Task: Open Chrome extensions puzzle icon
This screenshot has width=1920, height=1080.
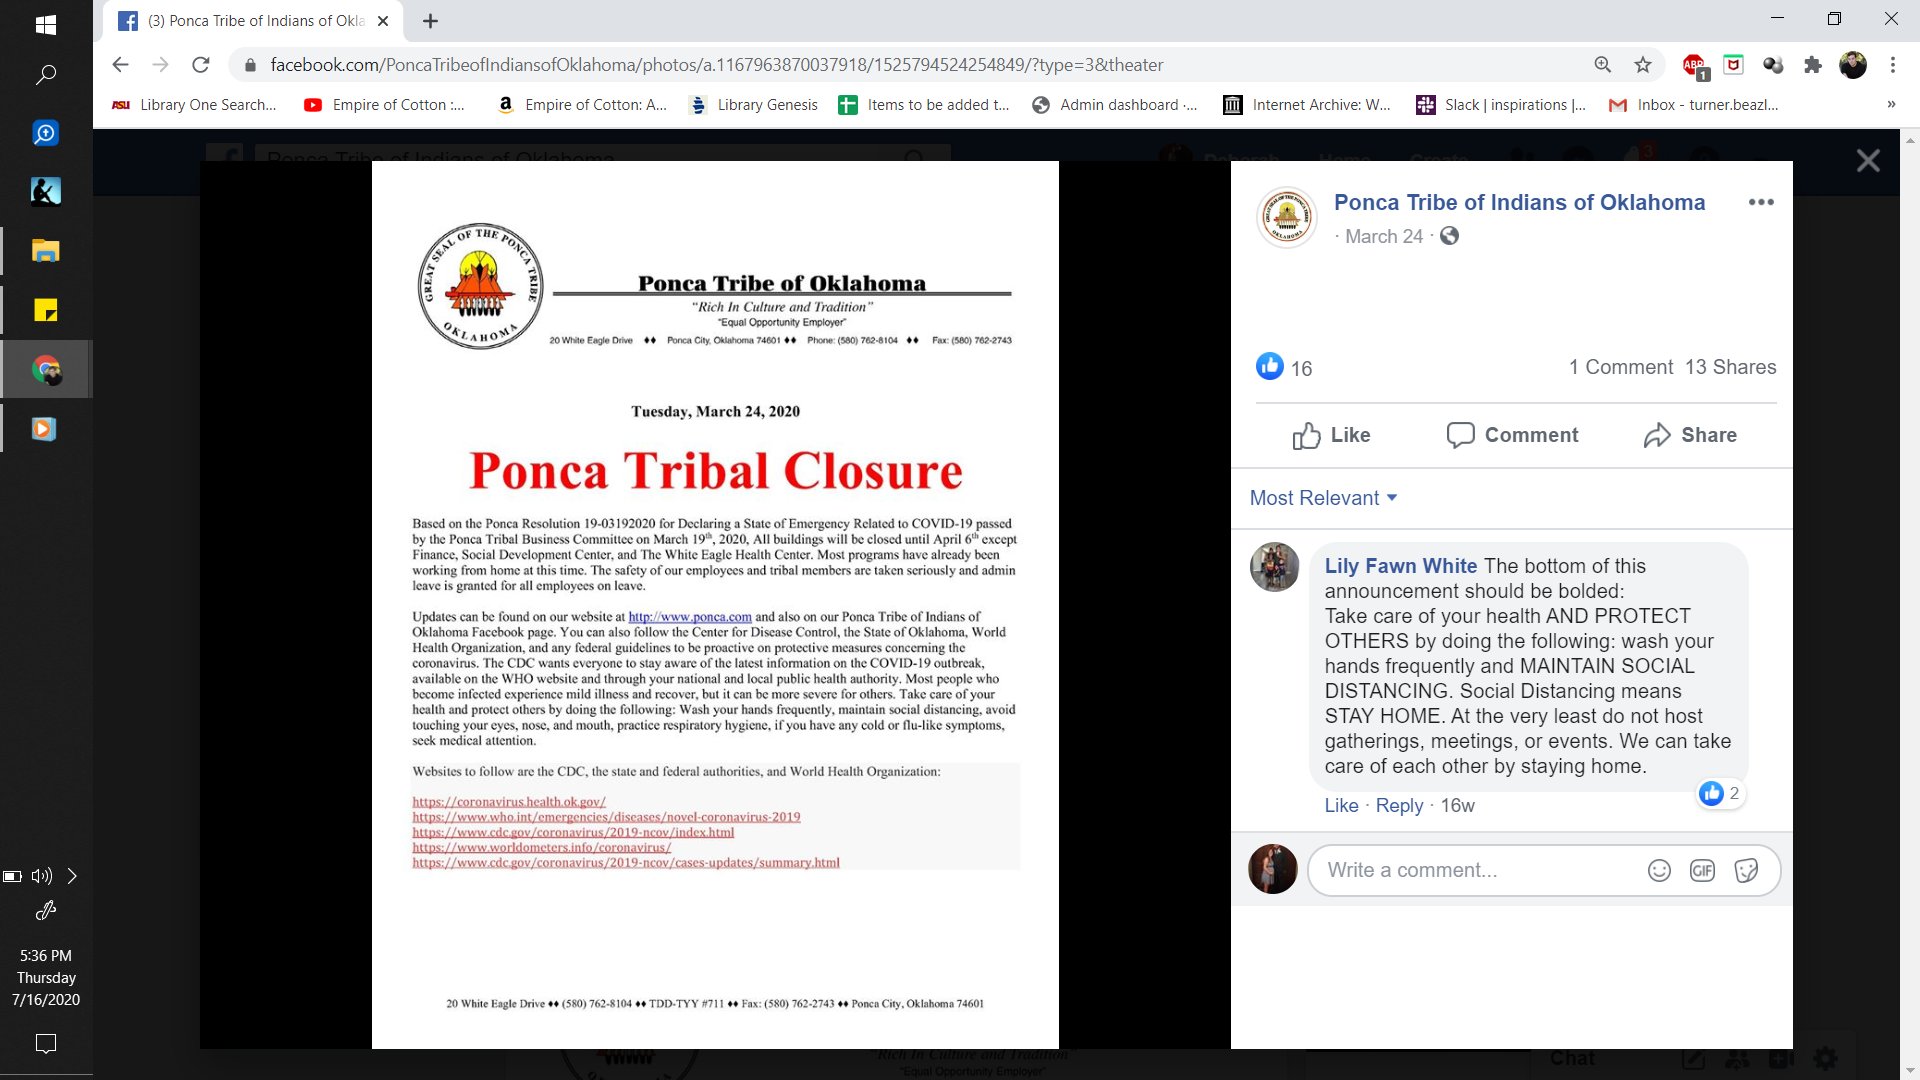Action: pos(1813,65)
